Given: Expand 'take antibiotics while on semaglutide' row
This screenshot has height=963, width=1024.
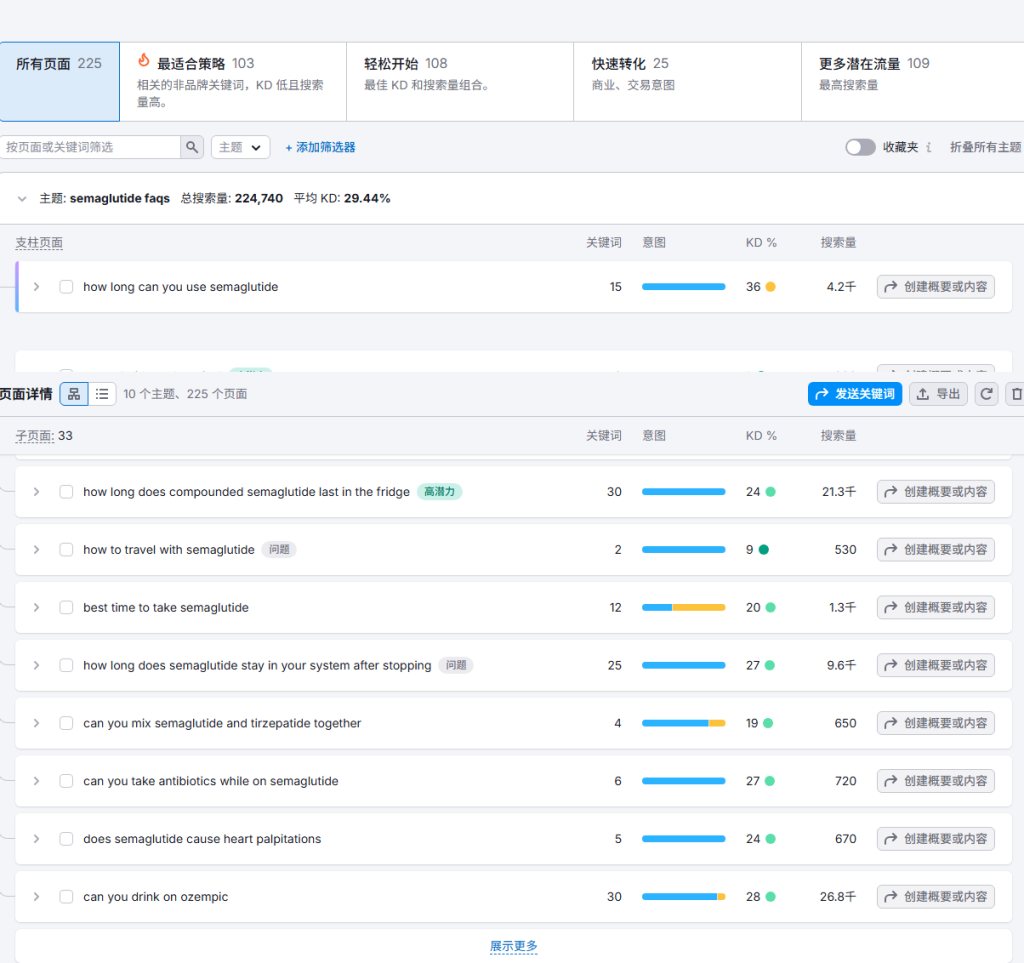Looking at the screenshot, I should 37,781.
